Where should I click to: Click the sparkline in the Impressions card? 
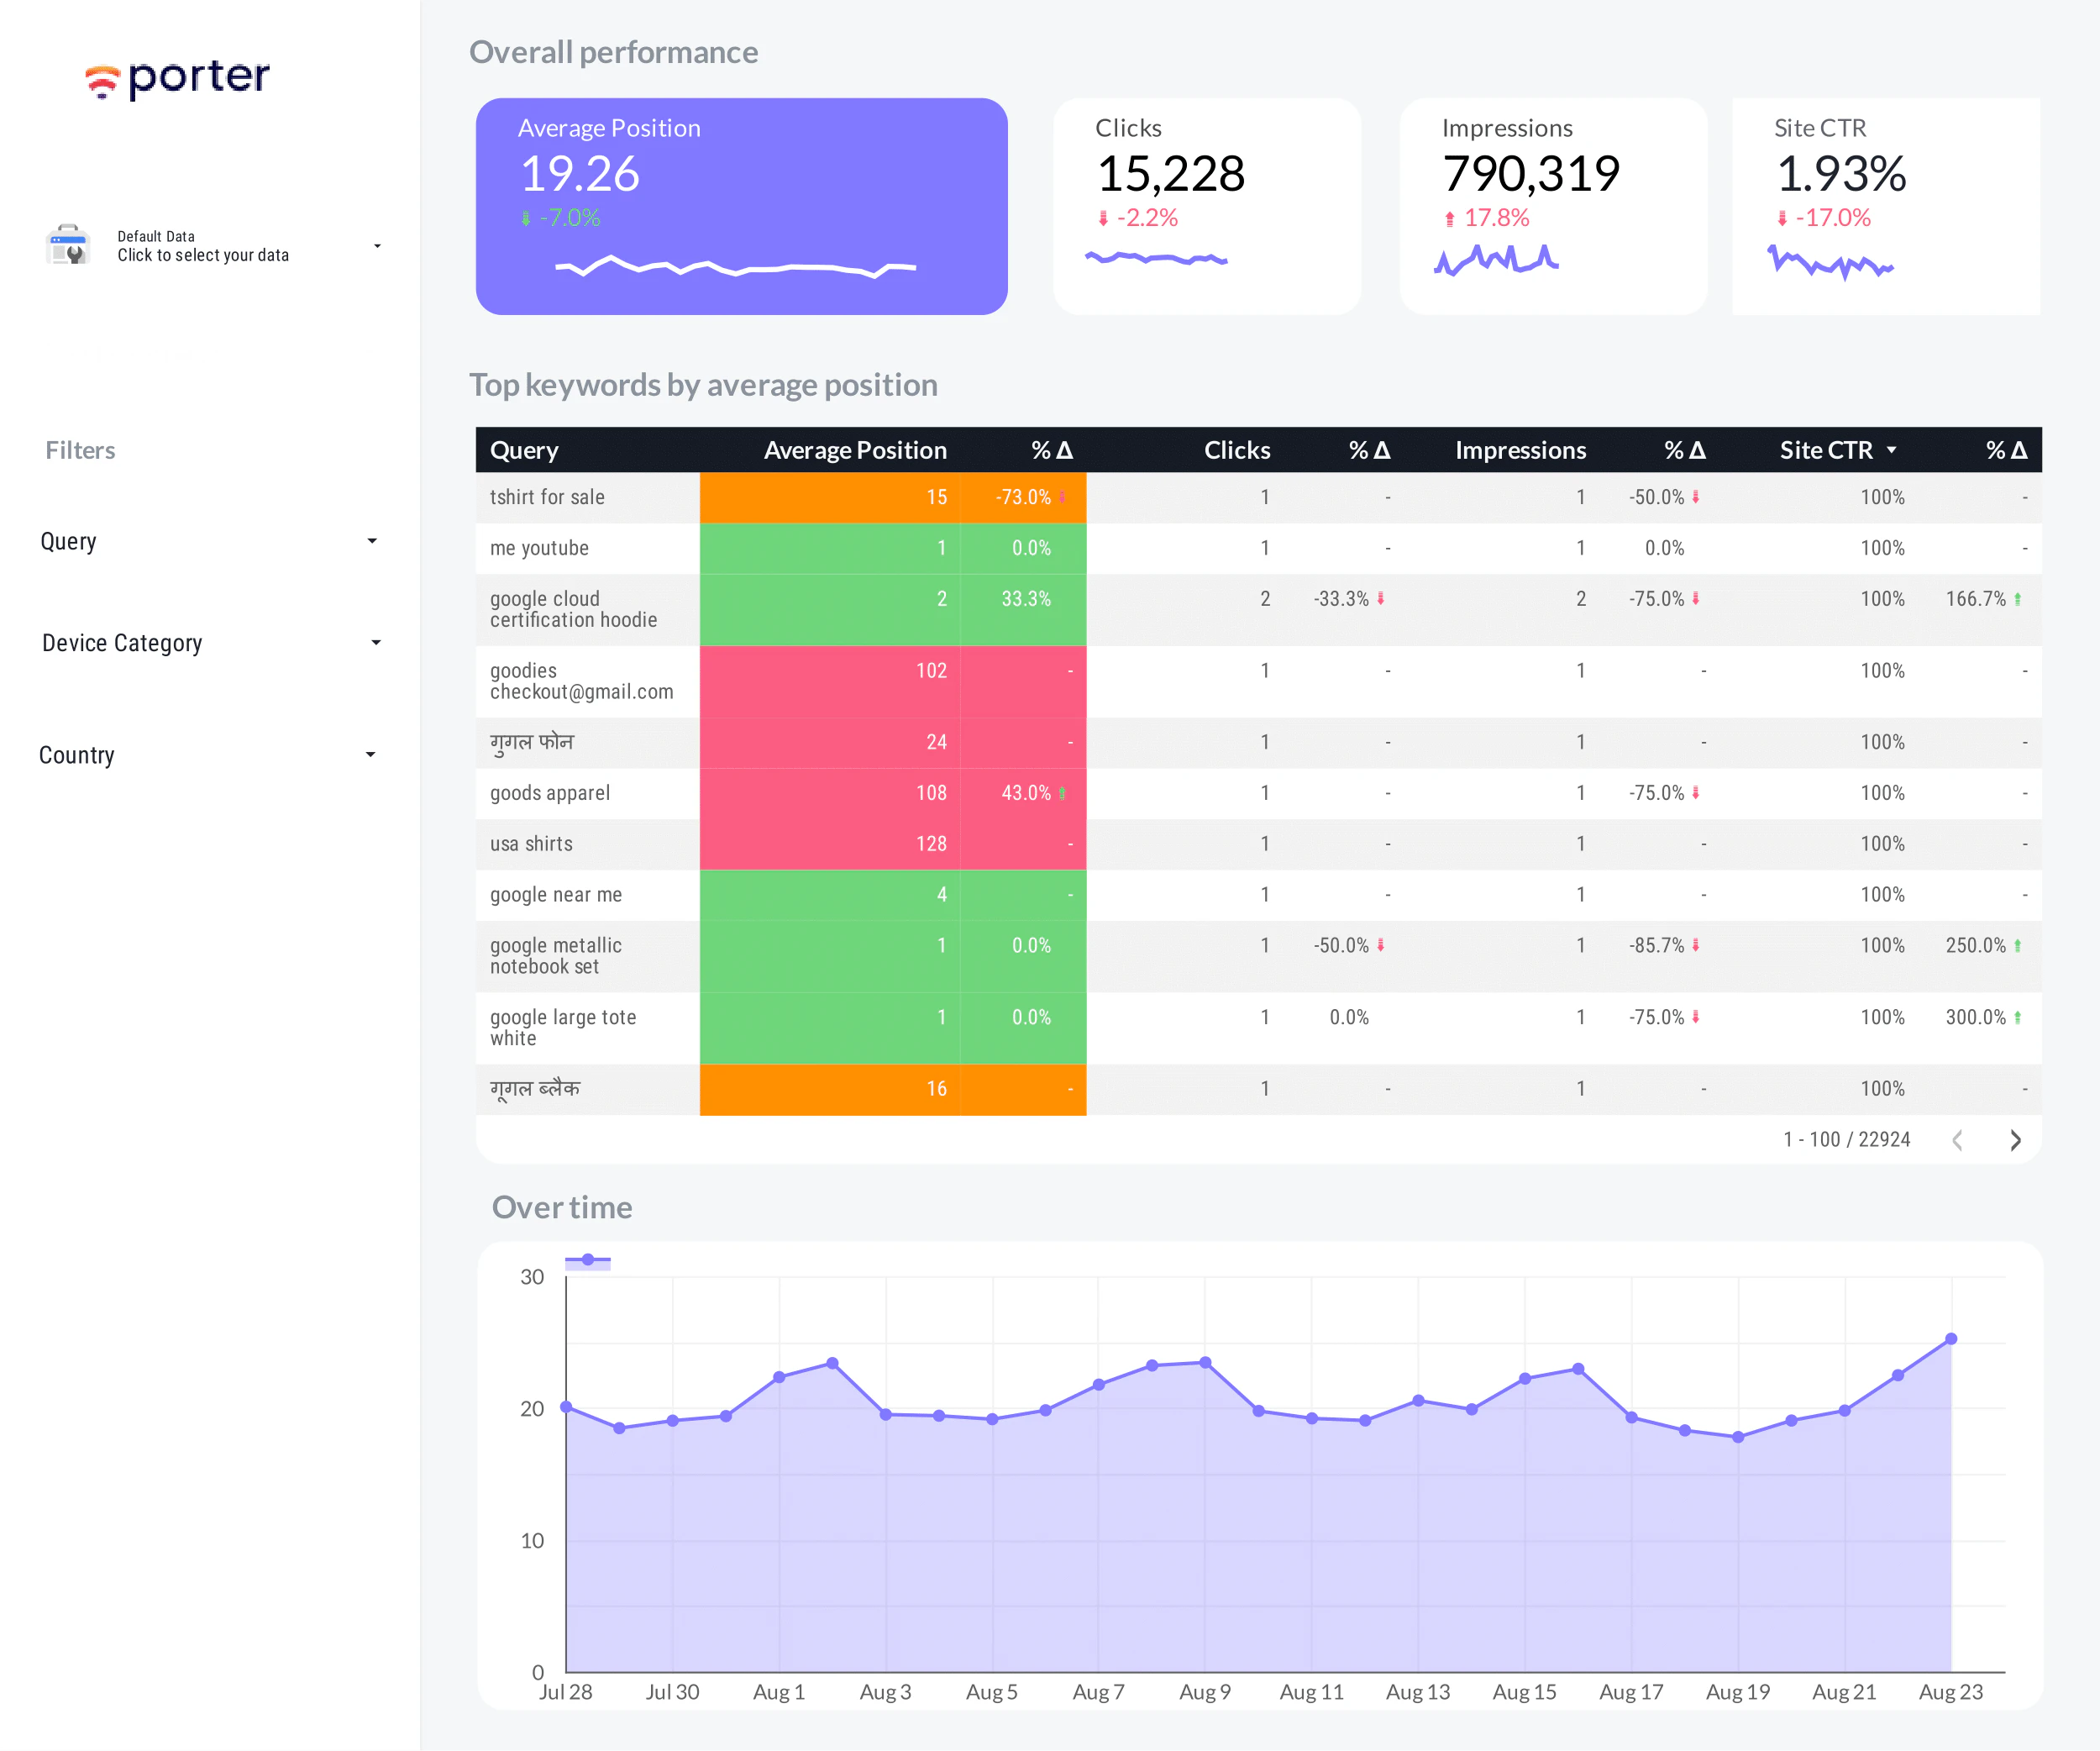tap(1497, 258)
